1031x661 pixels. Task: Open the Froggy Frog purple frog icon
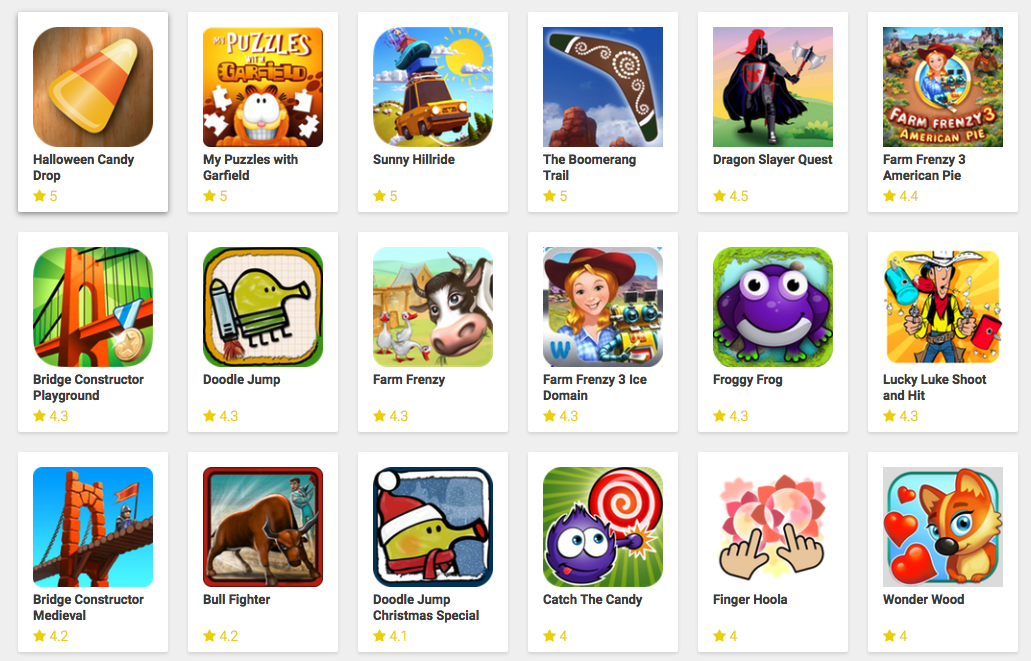tap(773, 307)
